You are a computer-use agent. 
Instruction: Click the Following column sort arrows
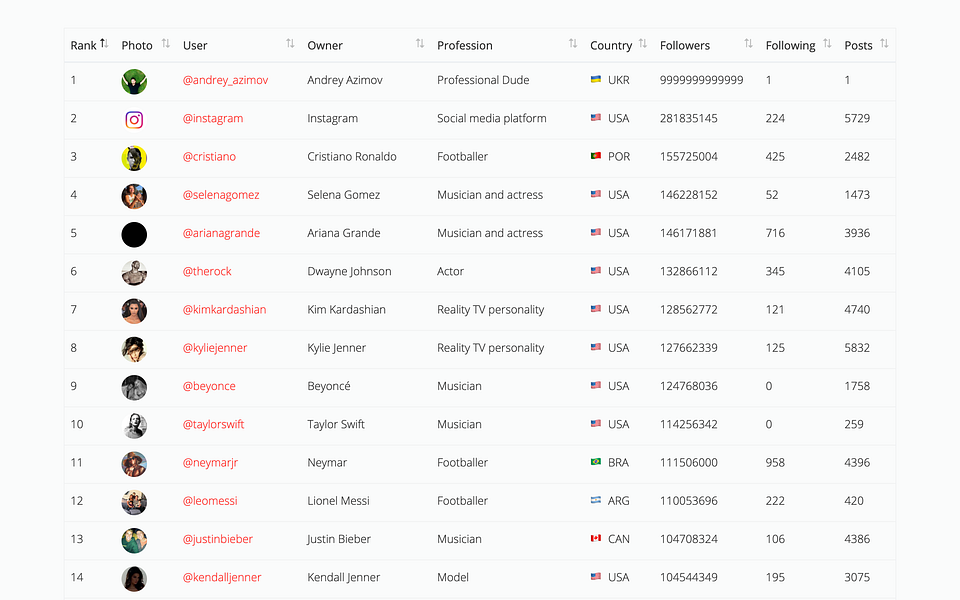pos(827,43)
